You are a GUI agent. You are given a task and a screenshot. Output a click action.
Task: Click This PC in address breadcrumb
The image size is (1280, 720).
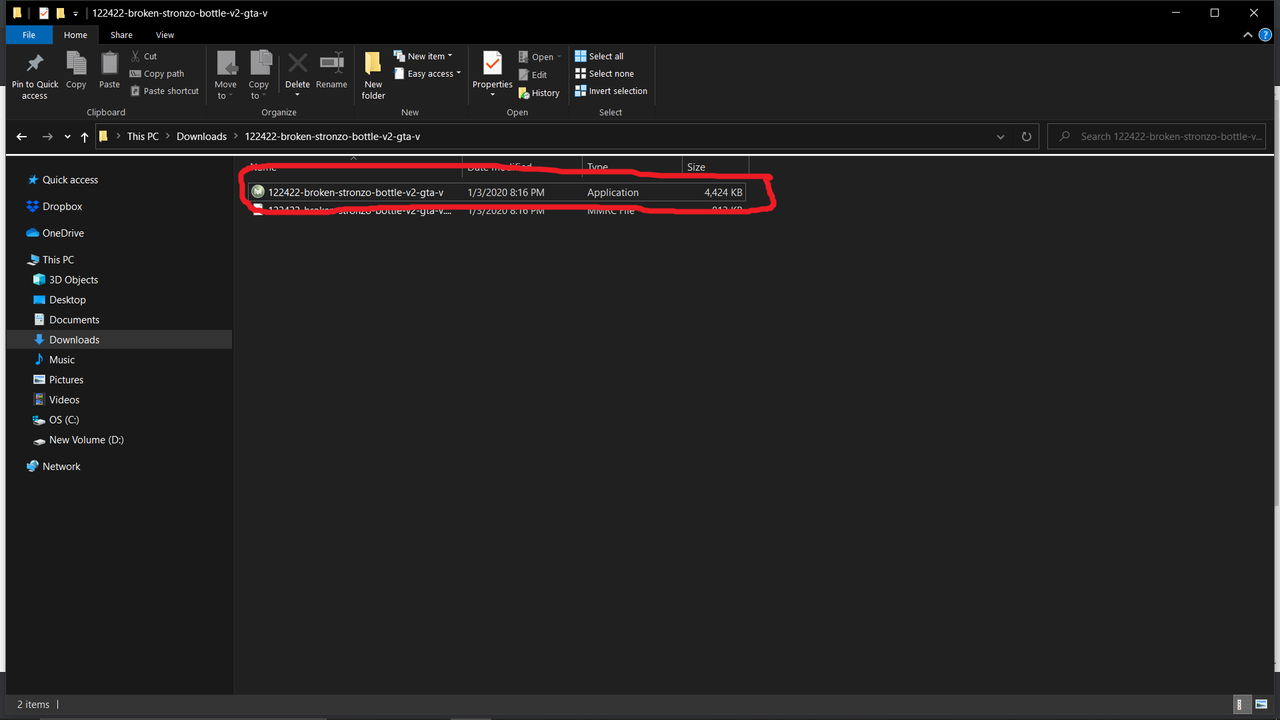click(x=143, y=136)
